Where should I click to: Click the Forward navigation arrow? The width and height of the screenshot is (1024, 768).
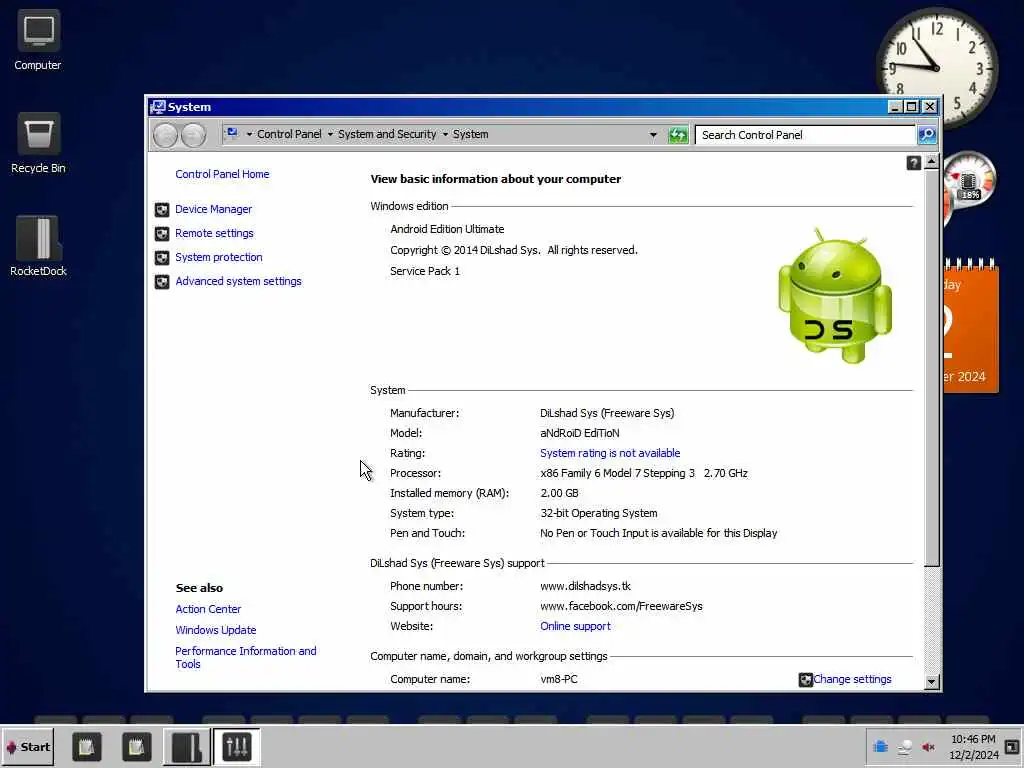pos(193,135)
